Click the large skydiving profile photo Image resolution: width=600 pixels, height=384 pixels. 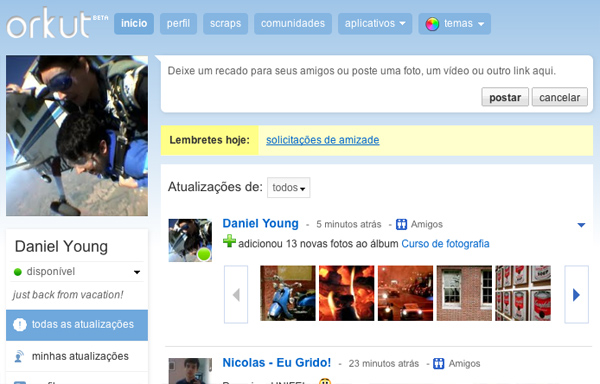[x=77, y=136]
